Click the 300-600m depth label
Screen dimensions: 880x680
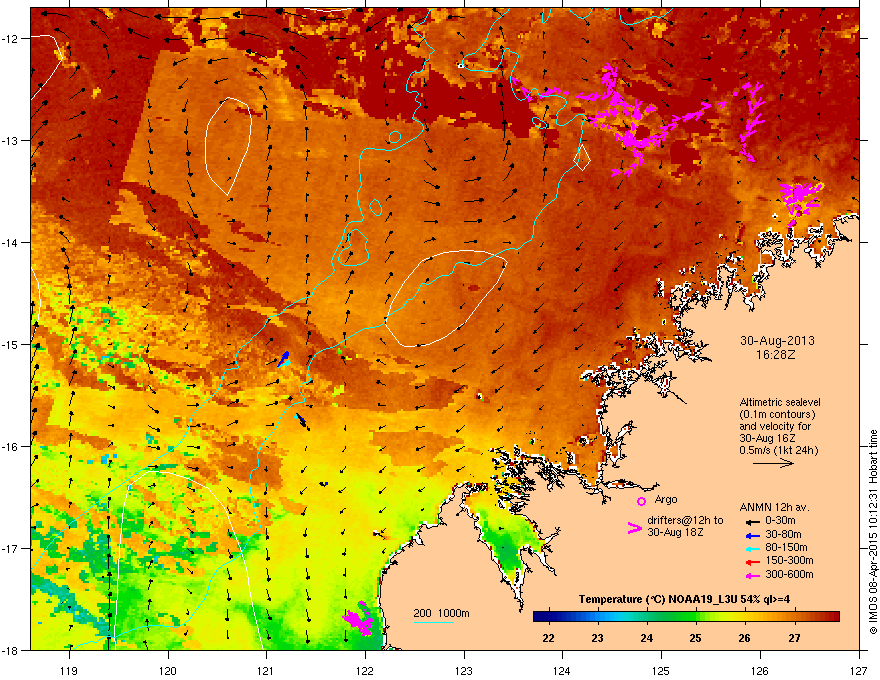click(x=789, y=575)
